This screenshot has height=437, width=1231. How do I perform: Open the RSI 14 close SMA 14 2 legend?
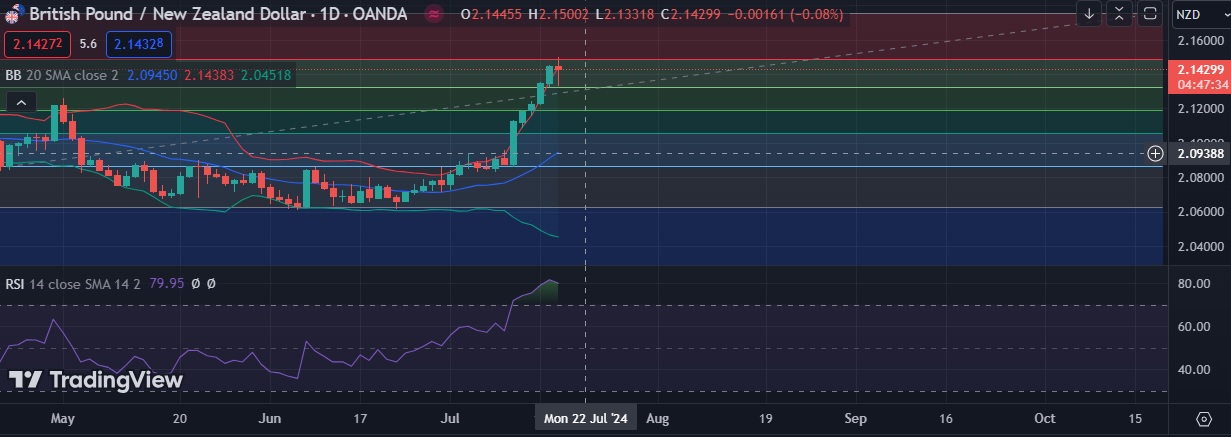point(75,284)
